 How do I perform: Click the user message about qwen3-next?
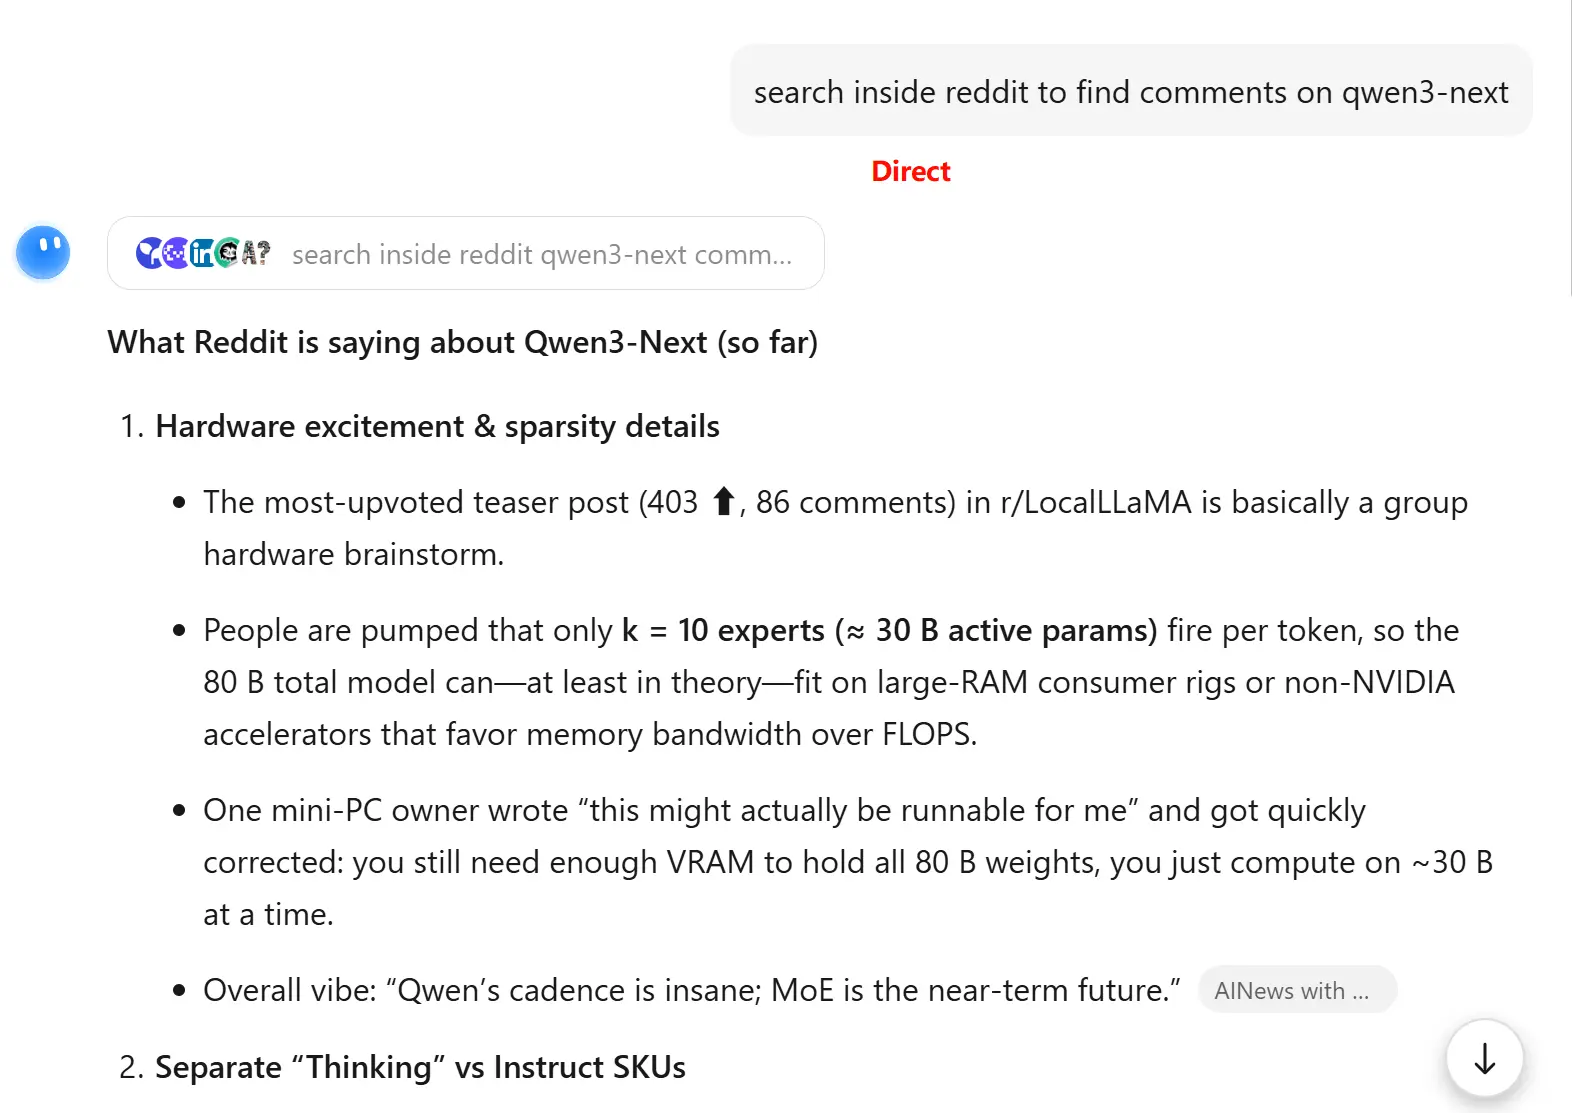(x=1130, y=92)
